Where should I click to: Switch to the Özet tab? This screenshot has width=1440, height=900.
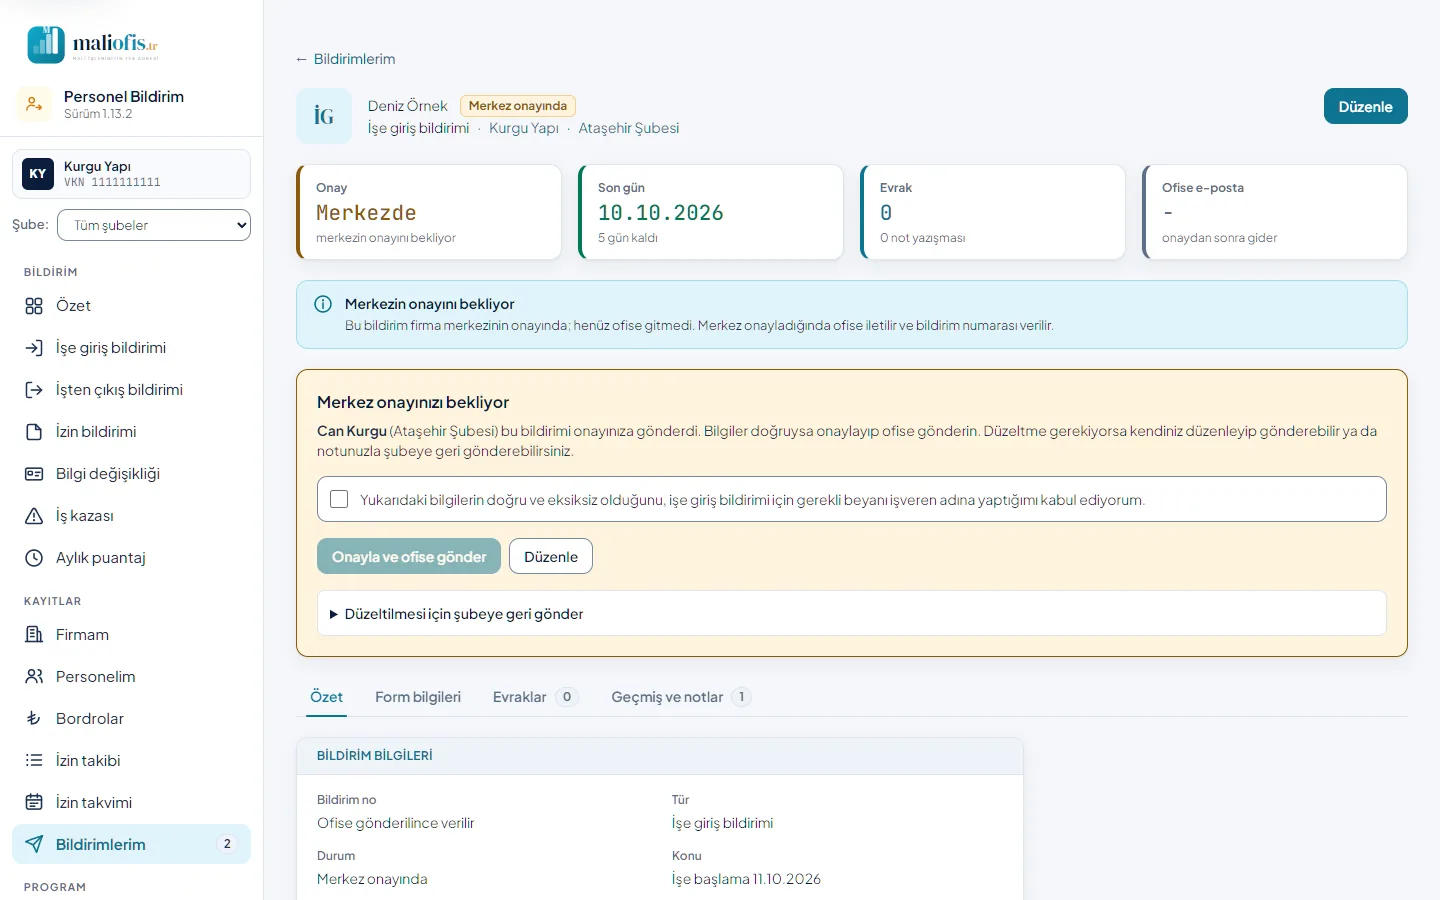click(x=326, y=697)
